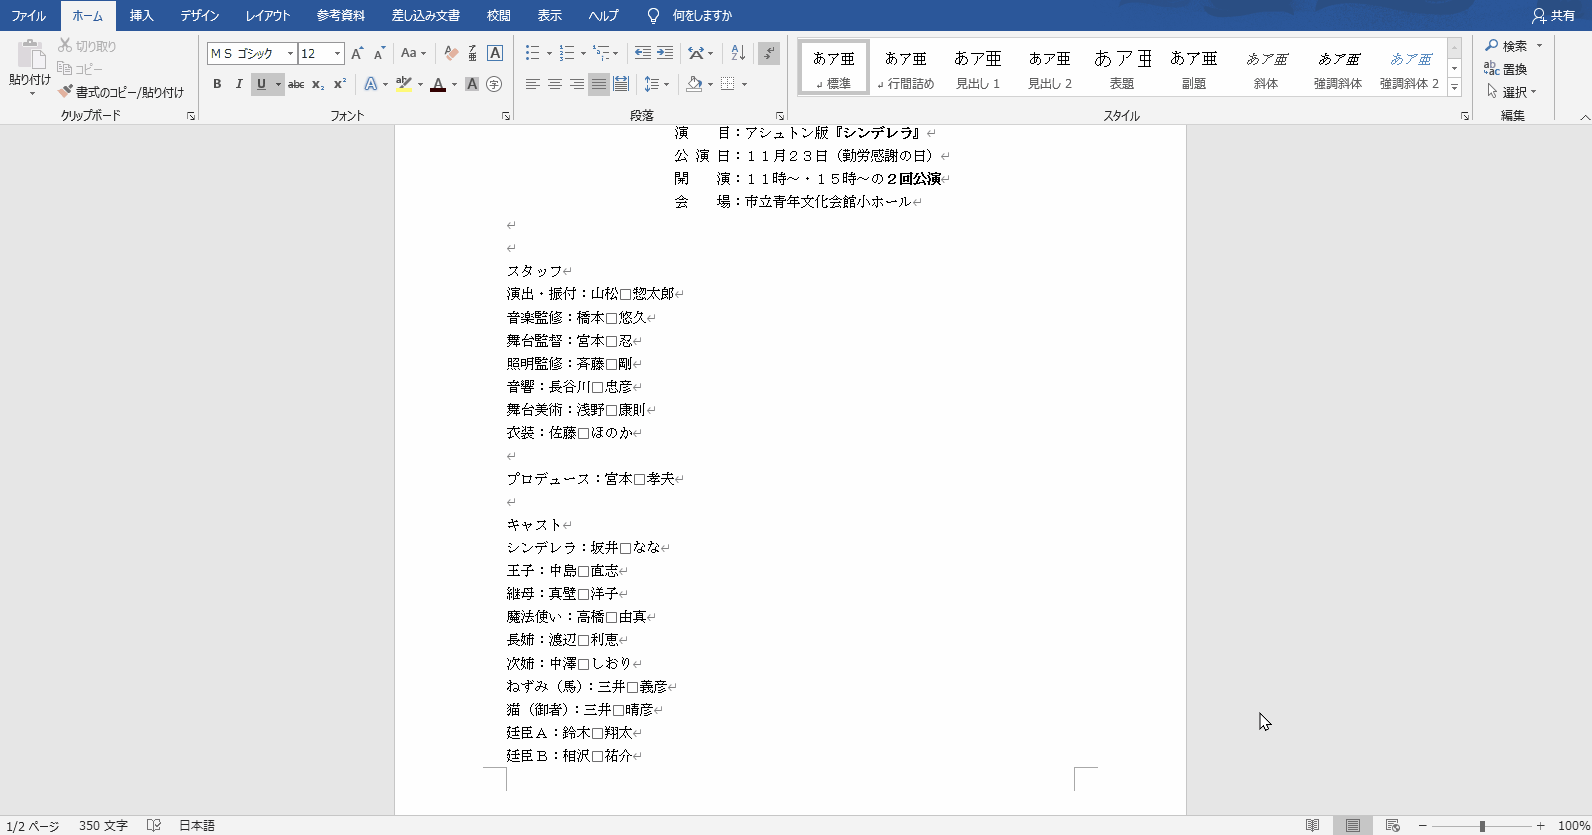Viewport: 1592px width, 835px height.
Task: Toggle bold formatting
Action: [217, 85]
